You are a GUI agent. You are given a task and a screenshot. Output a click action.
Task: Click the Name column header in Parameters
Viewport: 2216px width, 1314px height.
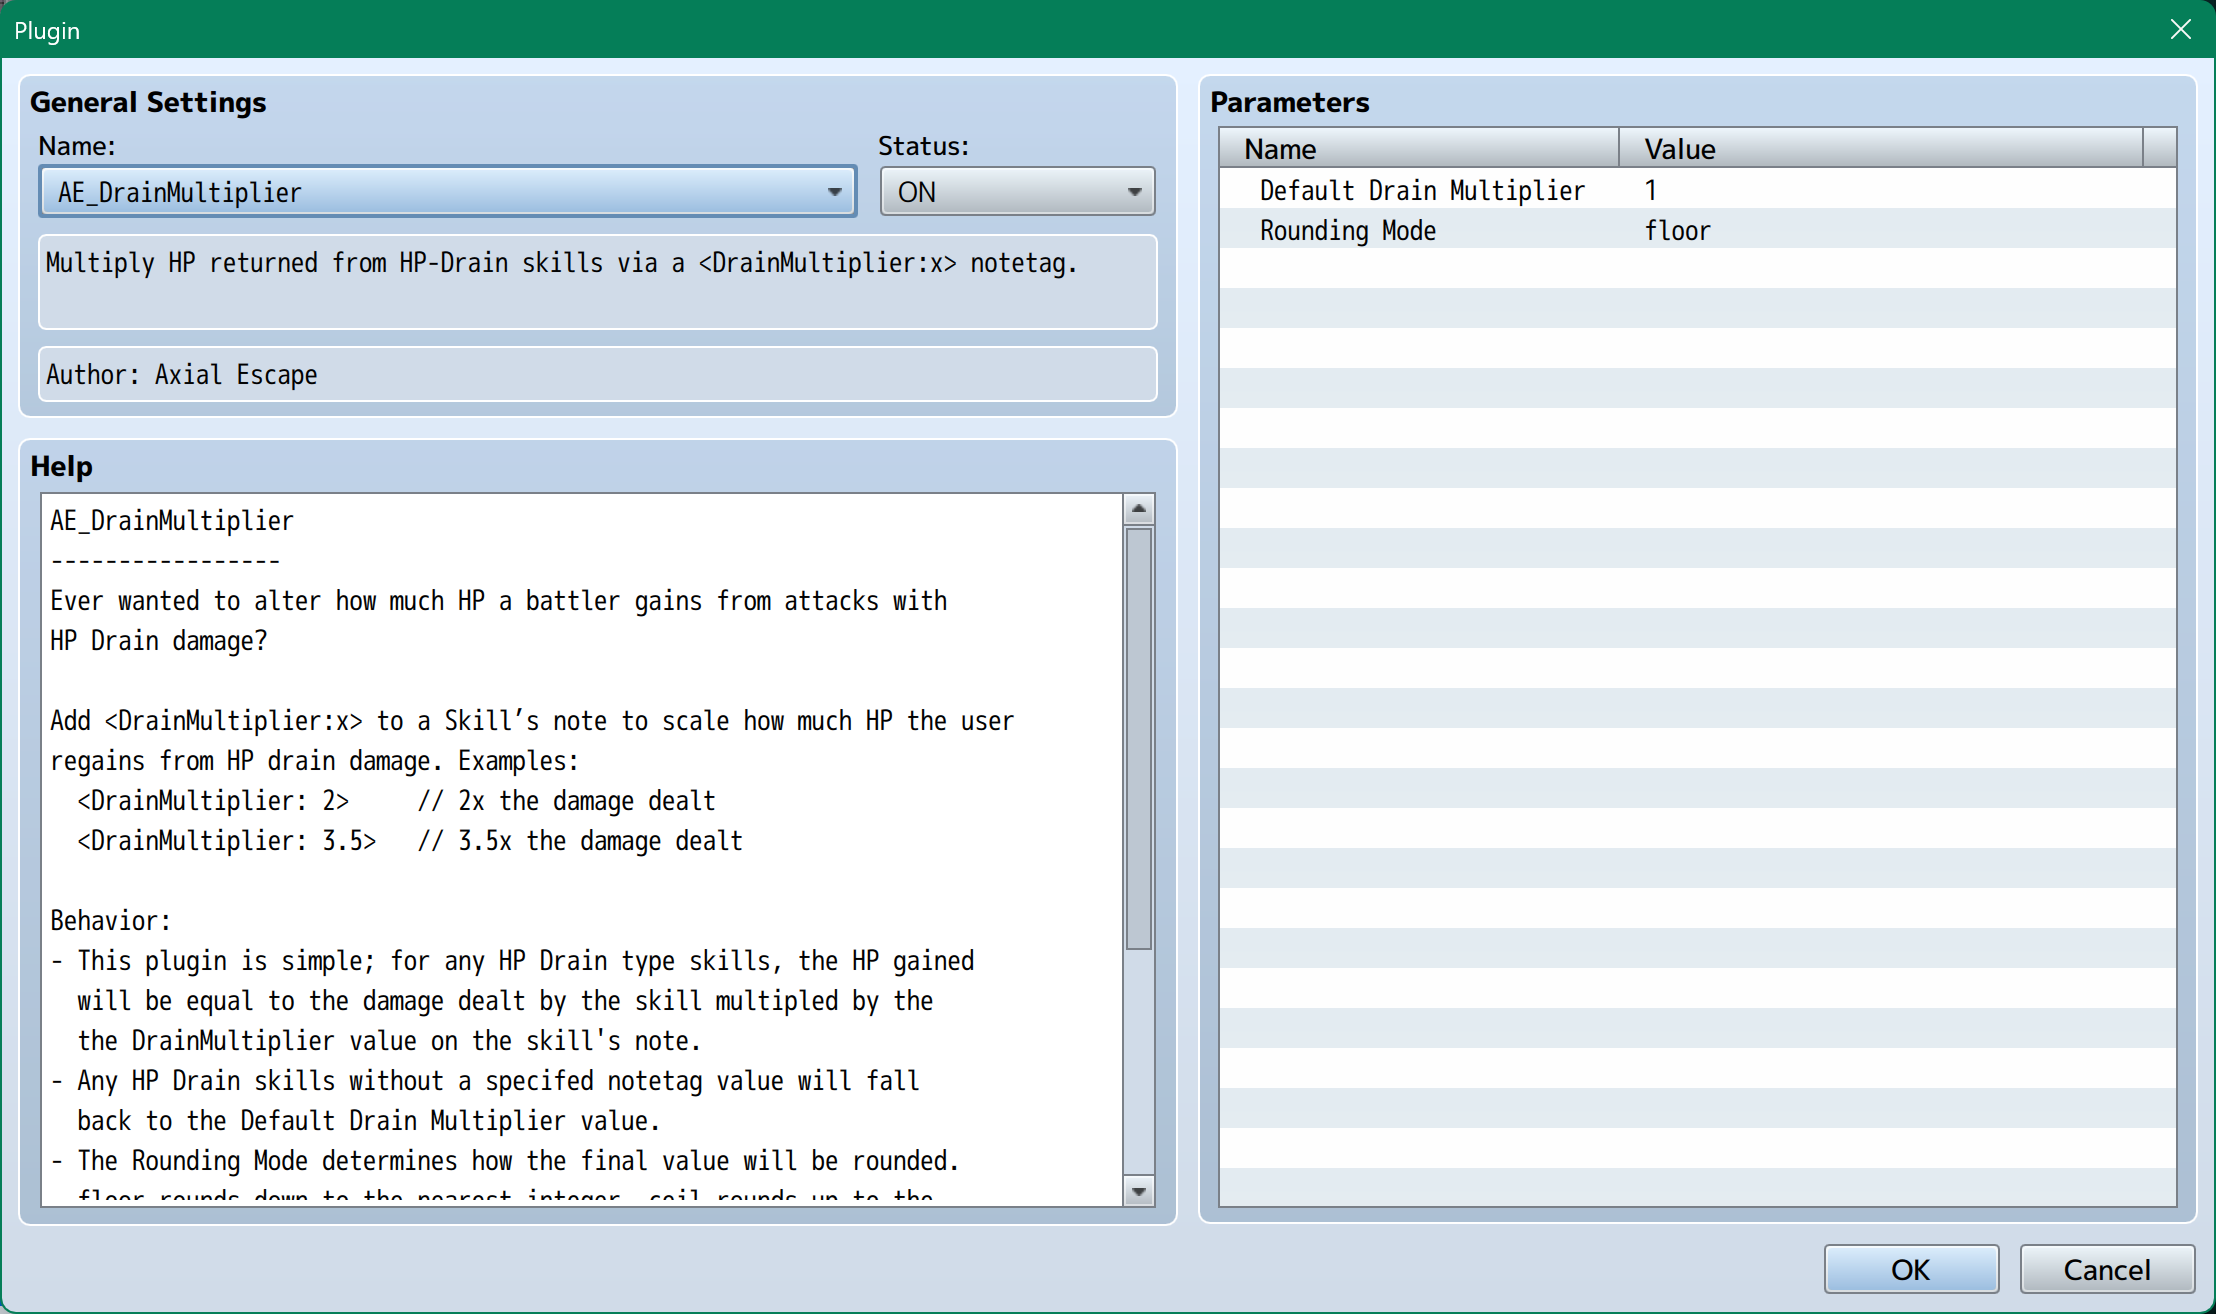[1419, 148]
